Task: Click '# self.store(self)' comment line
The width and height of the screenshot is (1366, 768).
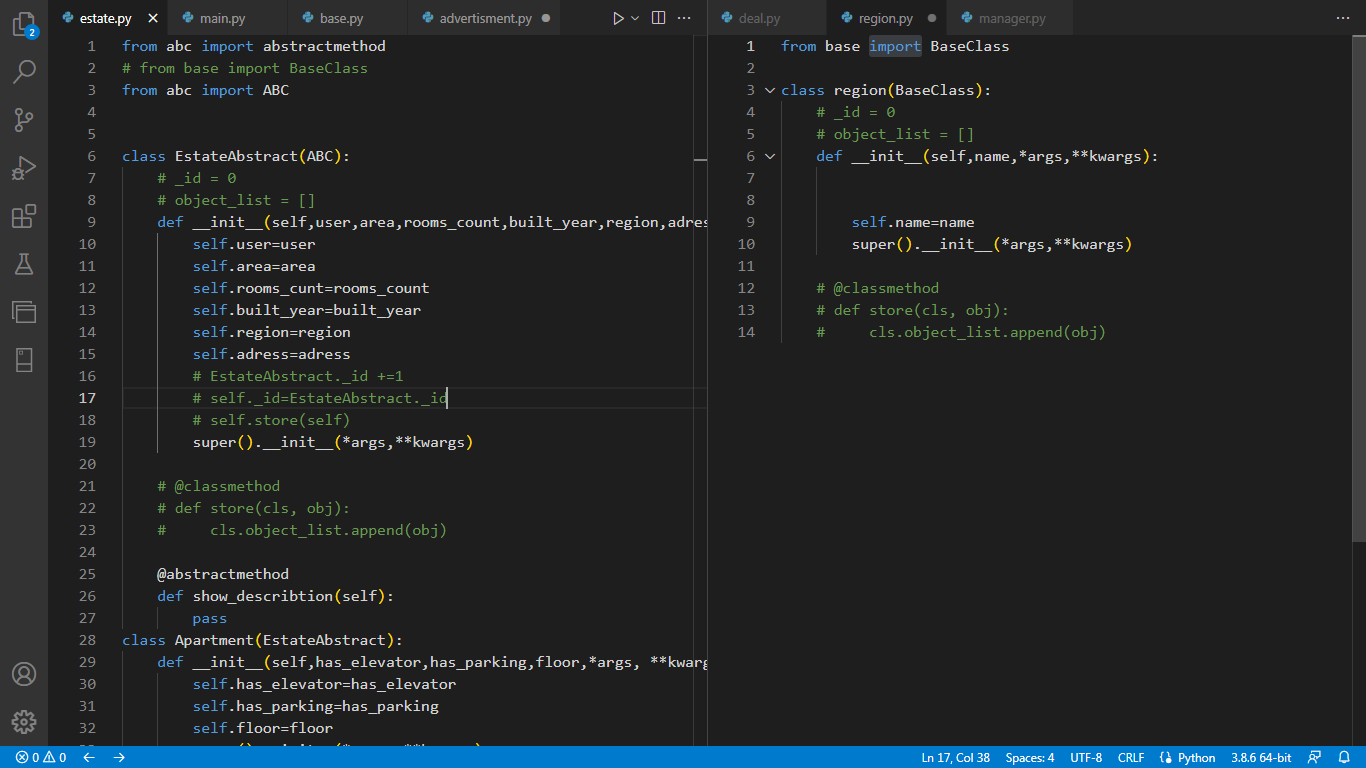Action: click(271, 420)
